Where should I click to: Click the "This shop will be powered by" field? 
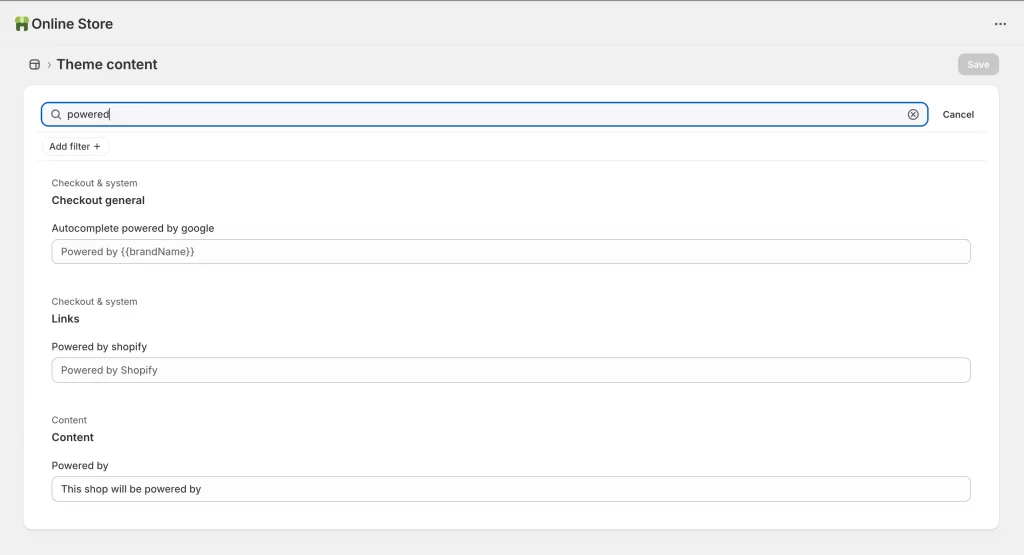510,489
